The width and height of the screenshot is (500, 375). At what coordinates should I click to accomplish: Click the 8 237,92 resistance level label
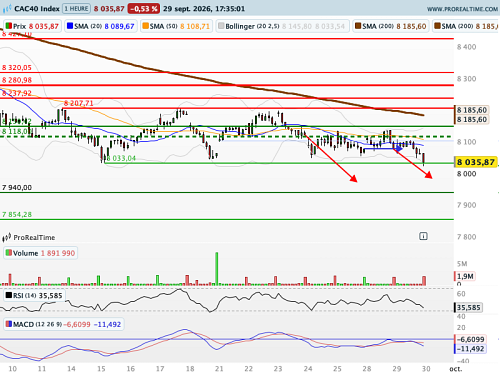[17, 93]
